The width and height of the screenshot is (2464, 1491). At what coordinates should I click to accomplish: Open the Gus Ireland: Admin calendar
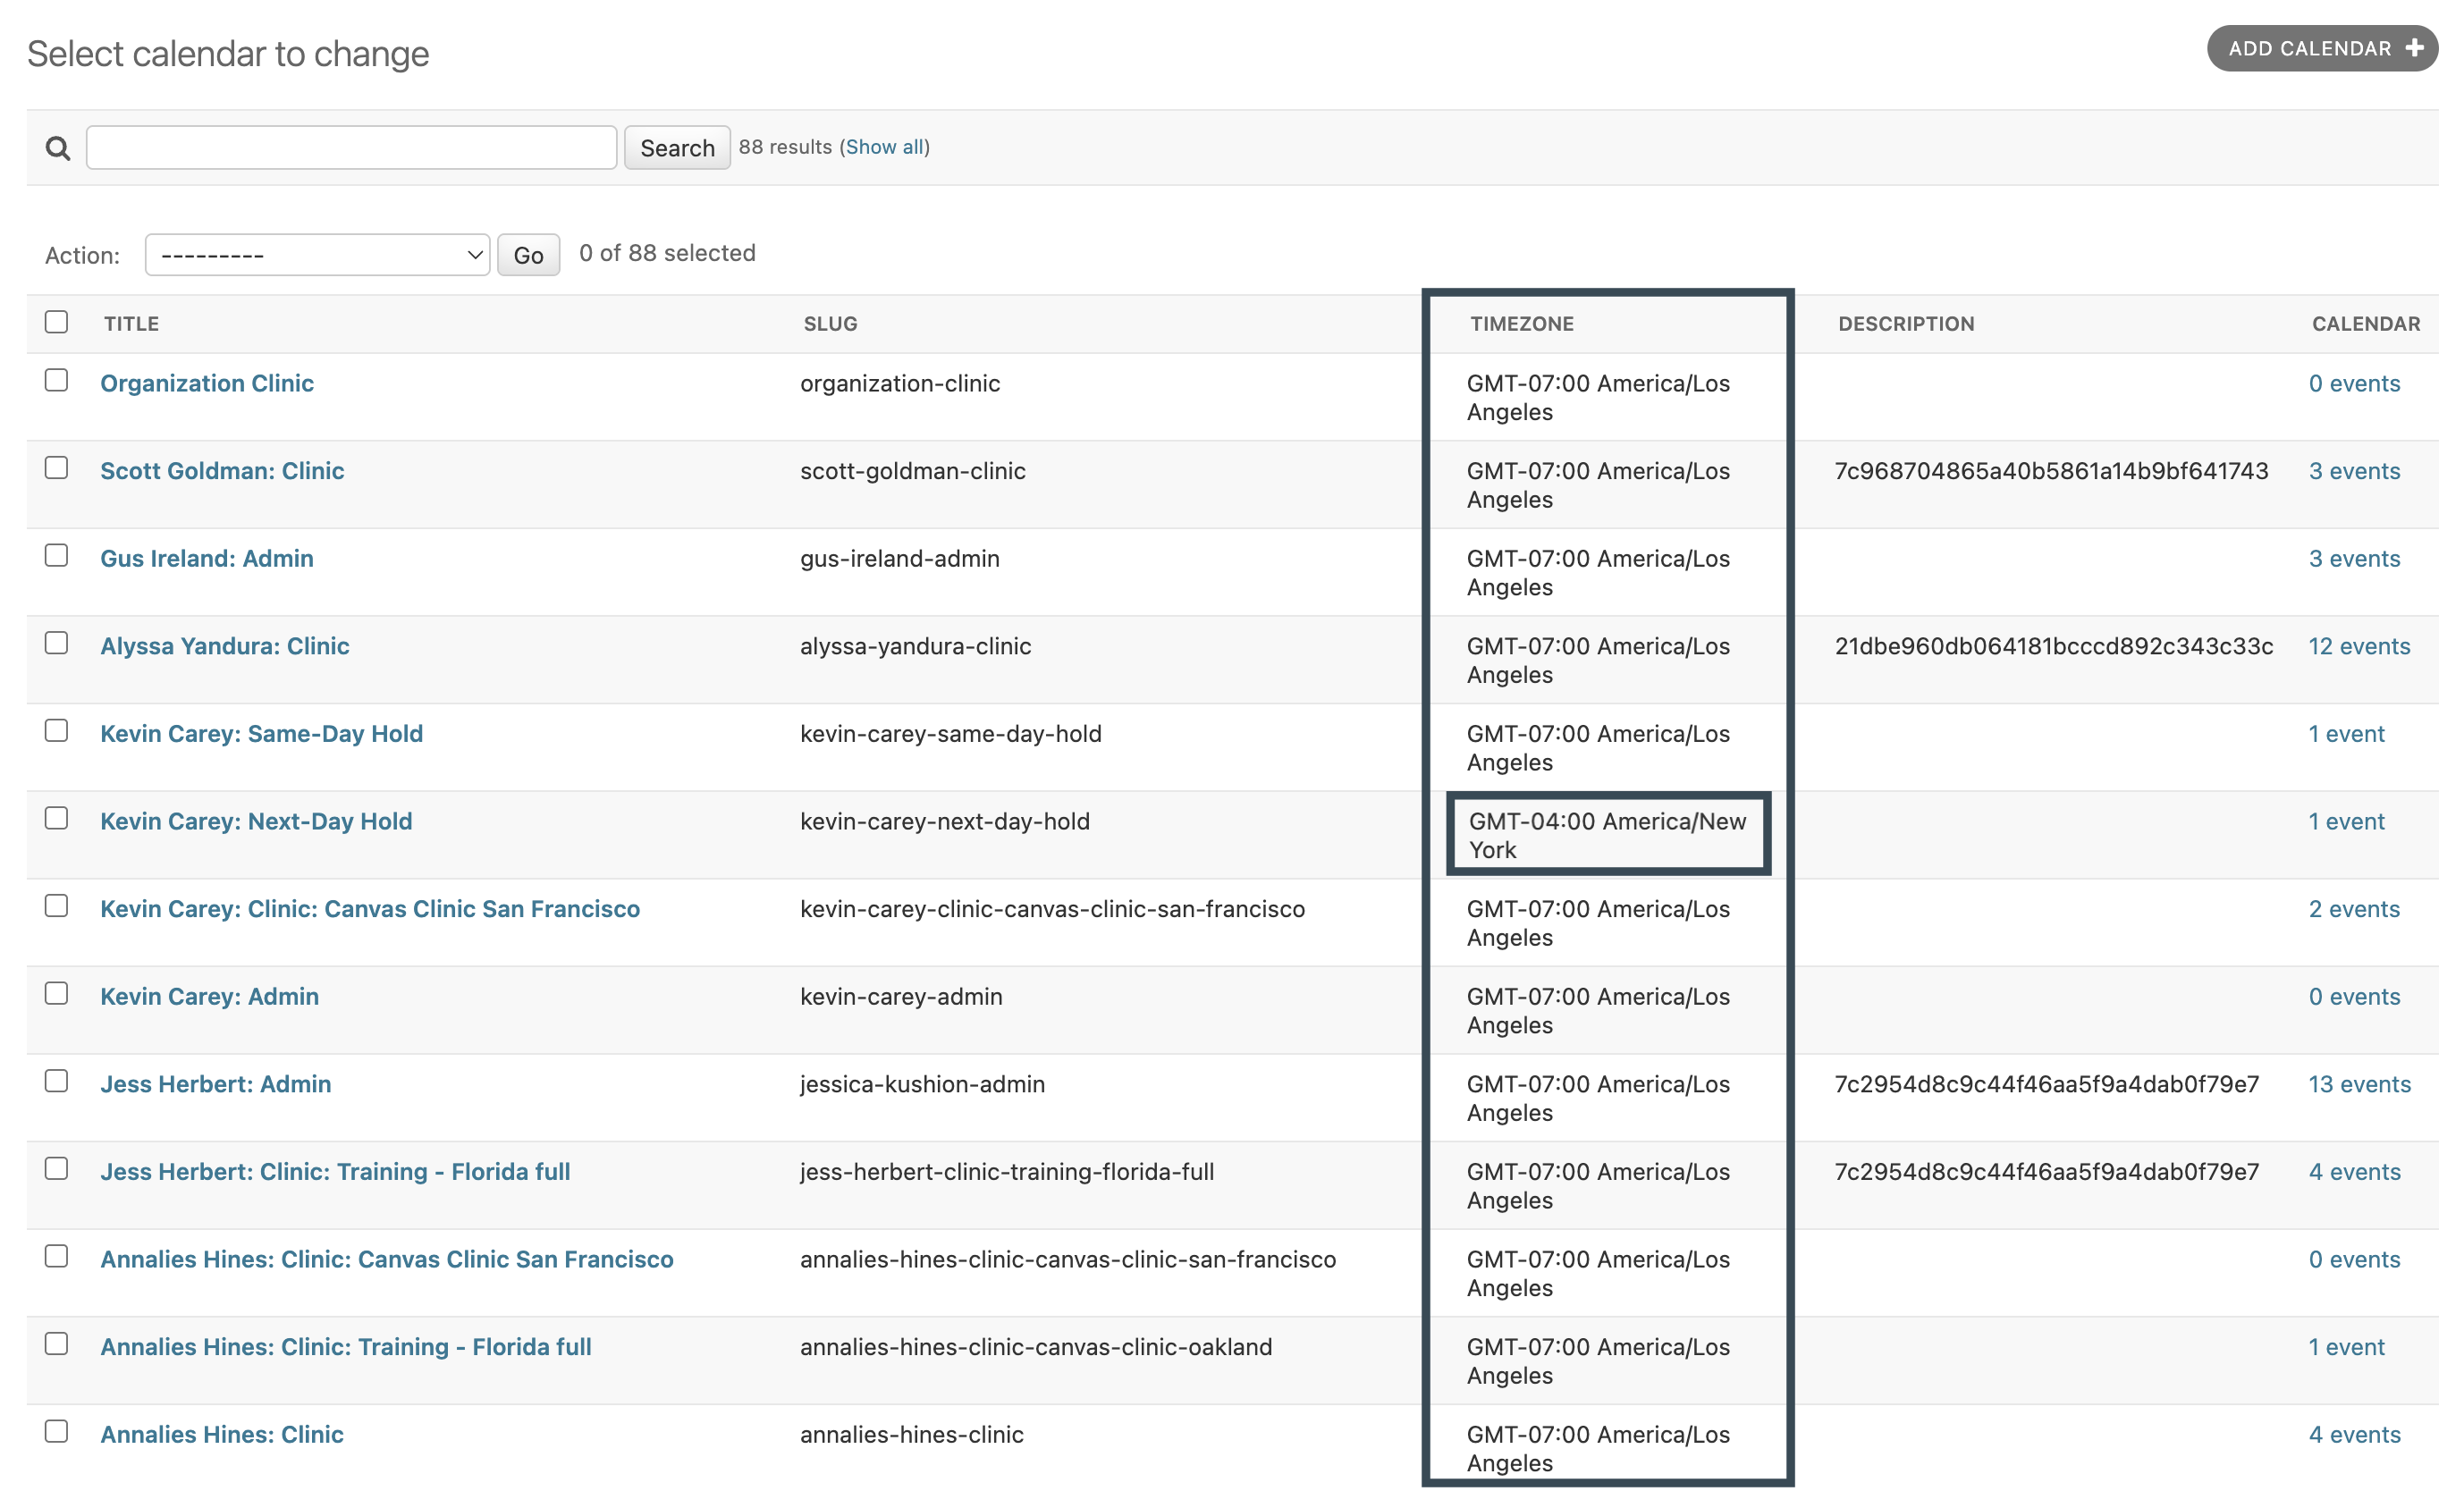click(x=207, y=559)
